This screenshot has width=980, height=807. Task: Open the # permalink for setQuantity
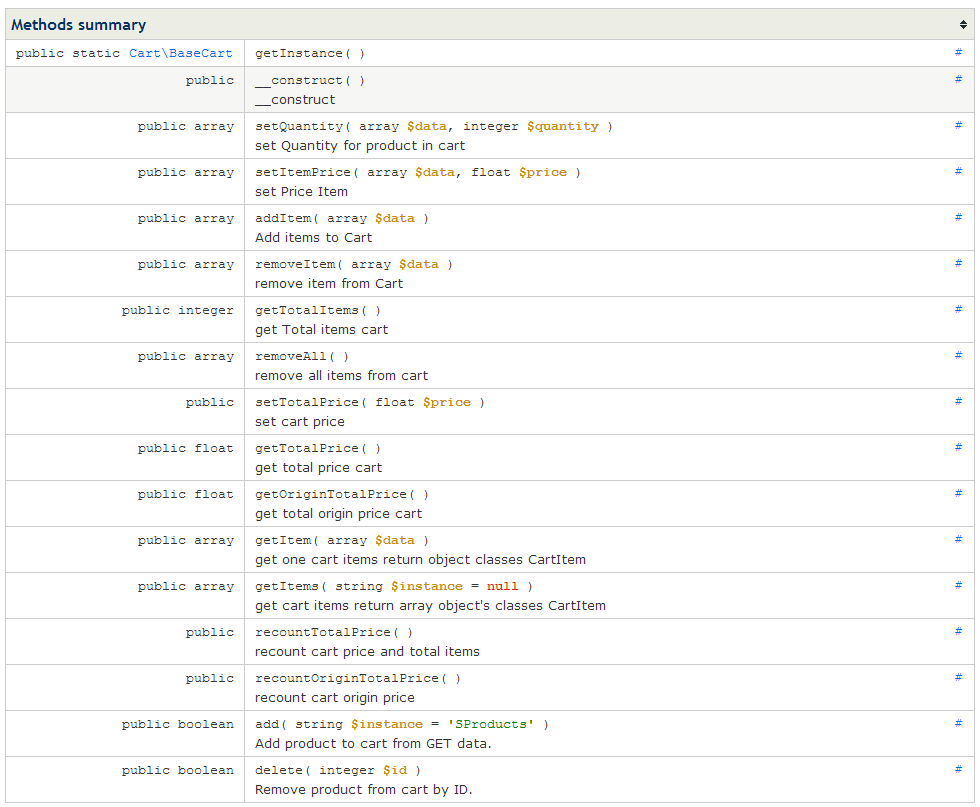958,126
